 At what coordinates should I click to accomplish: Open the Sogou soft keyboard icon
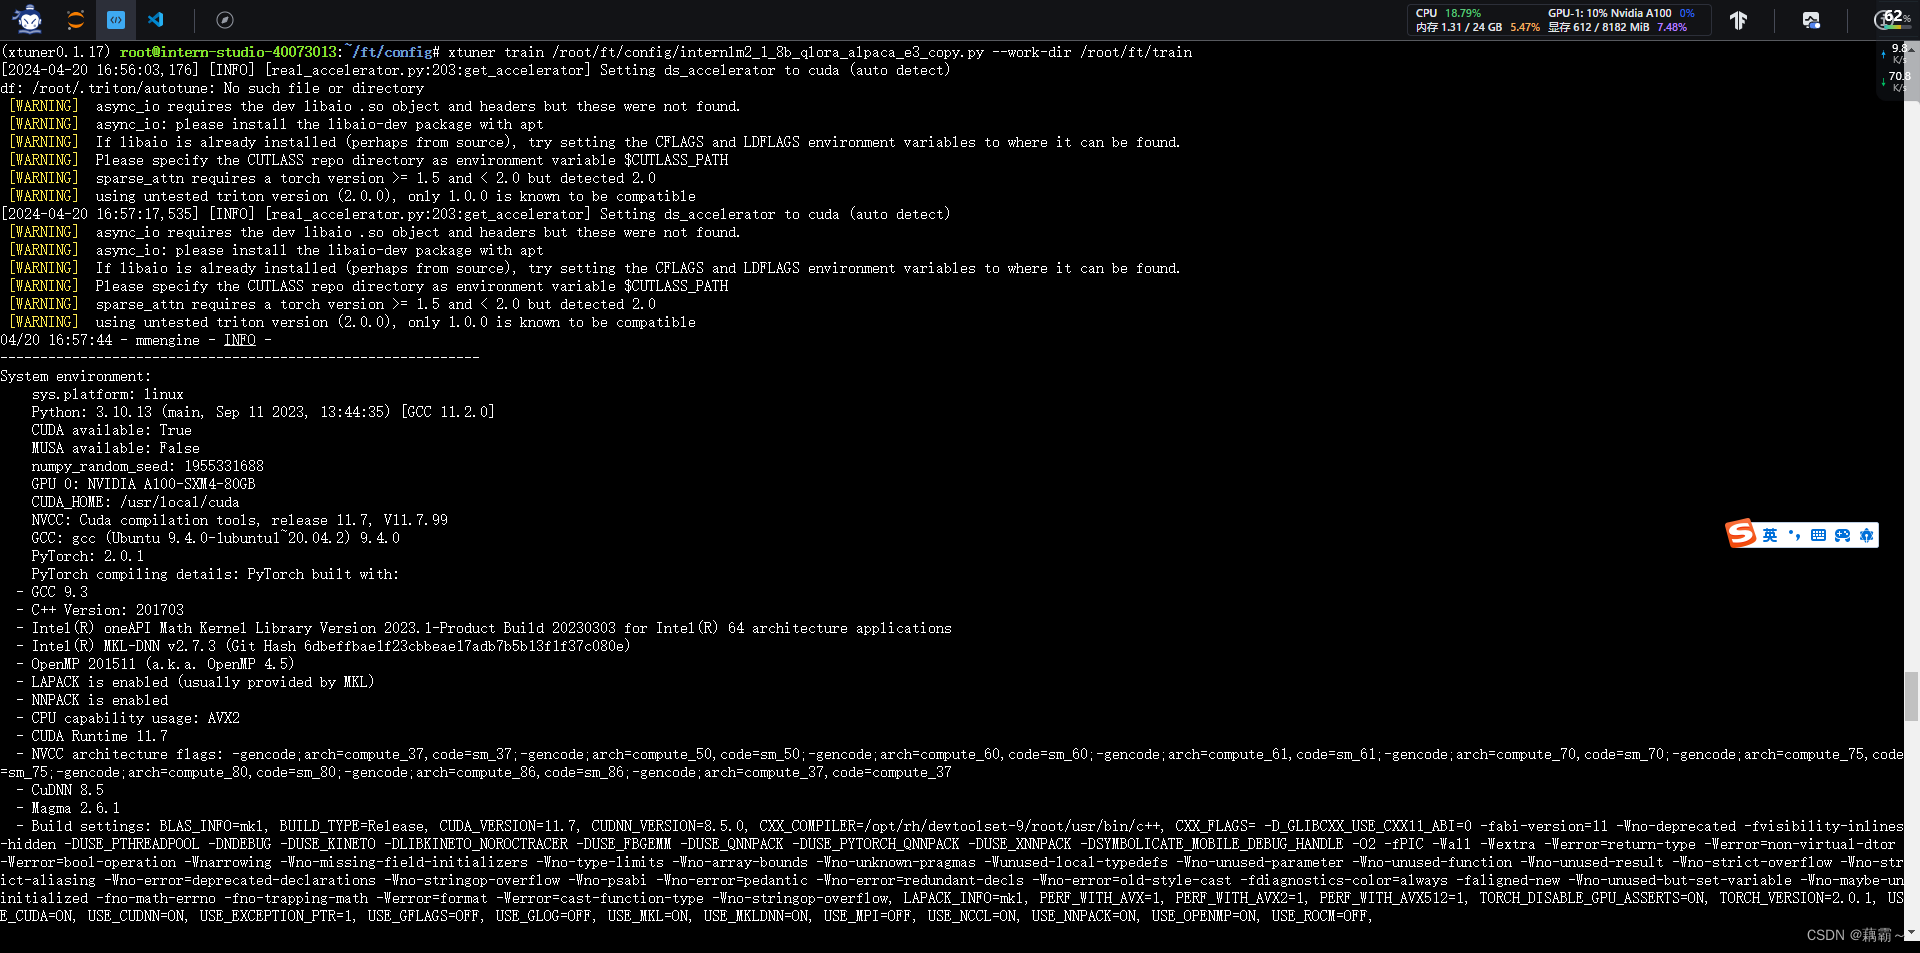point(1818,535)
